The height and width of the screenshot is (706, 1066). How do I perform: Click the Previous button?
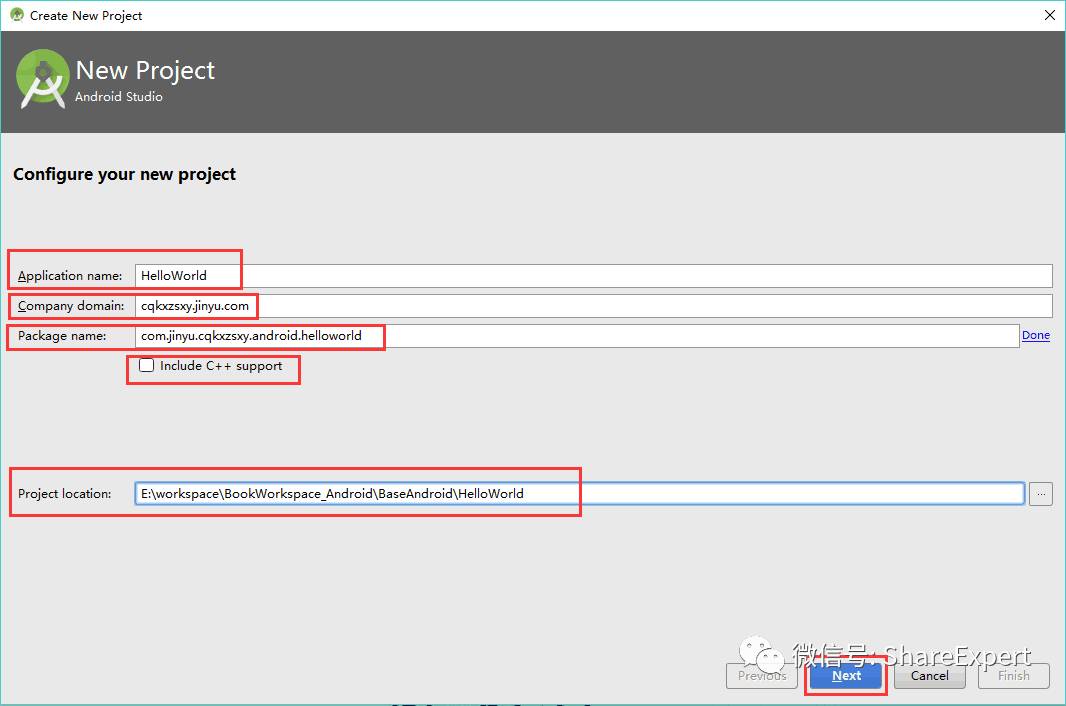[761, 675]
